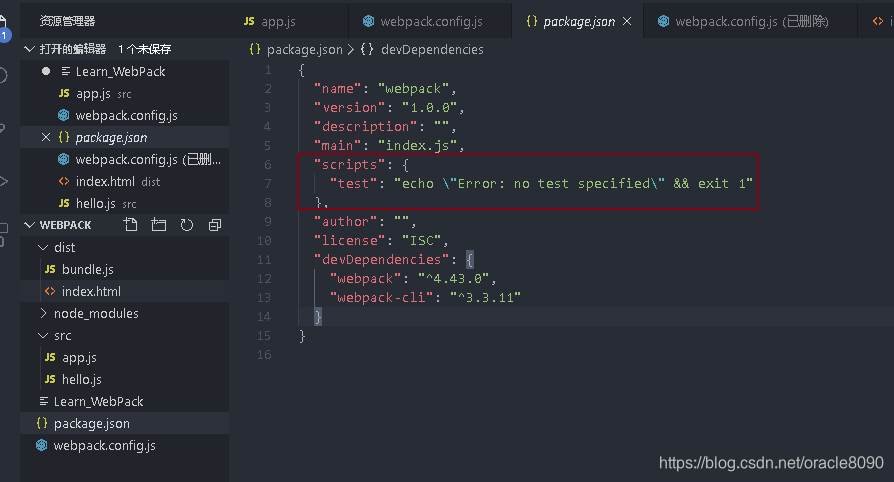Image resolution: width=894 pixels, height=482 pixels.
Task: Click the "main" value "index.js"
Action: coord(417,145)
